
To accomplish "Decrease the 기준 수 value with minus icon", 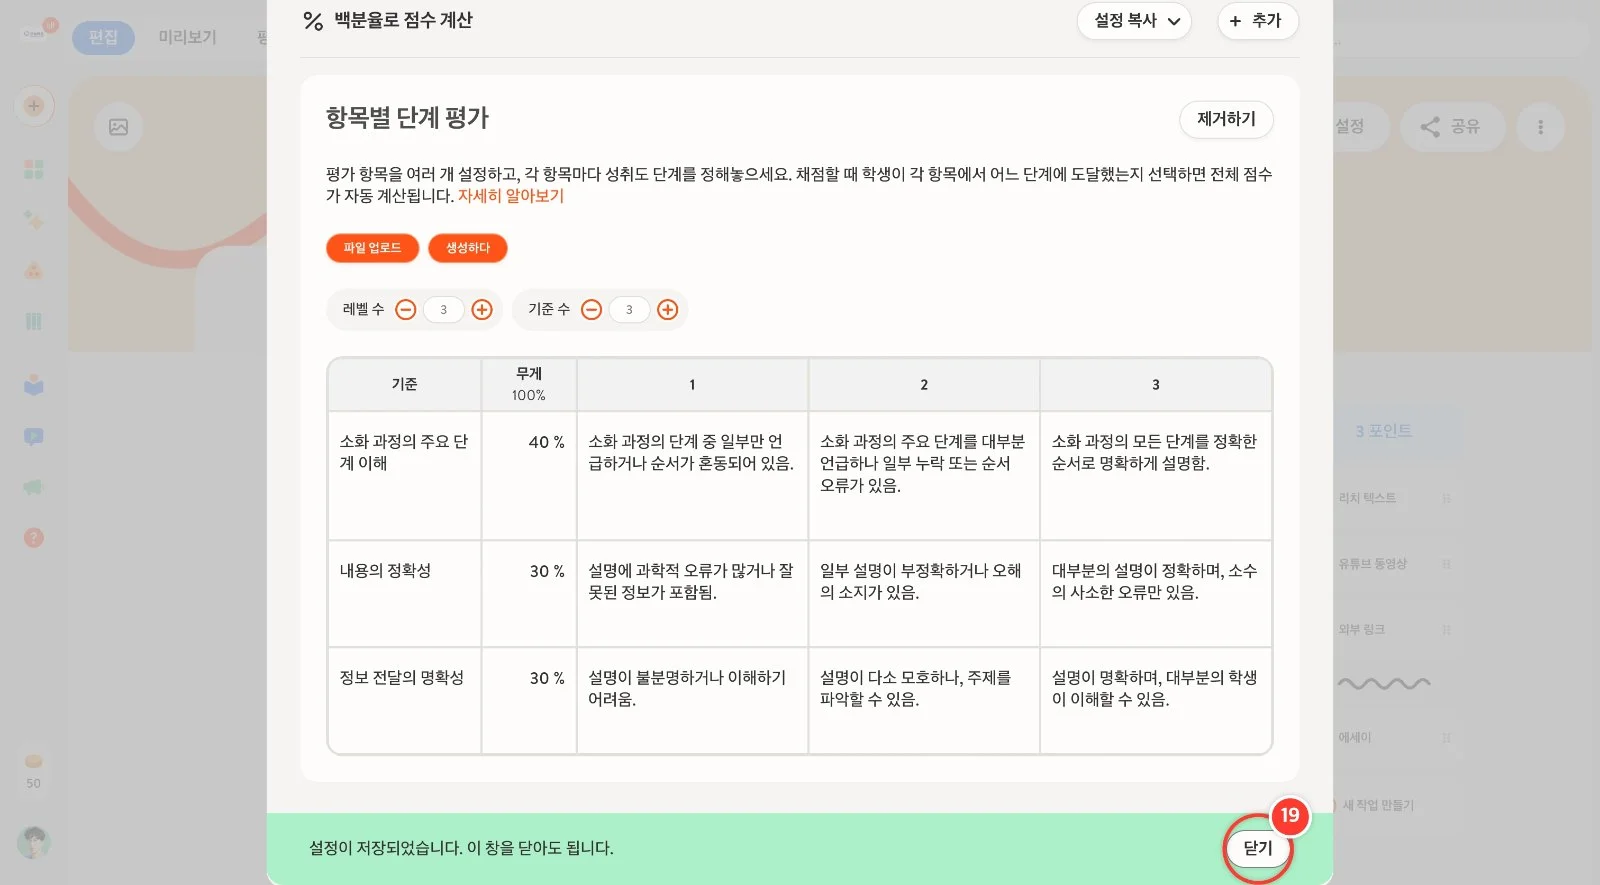I will (591, 310).
